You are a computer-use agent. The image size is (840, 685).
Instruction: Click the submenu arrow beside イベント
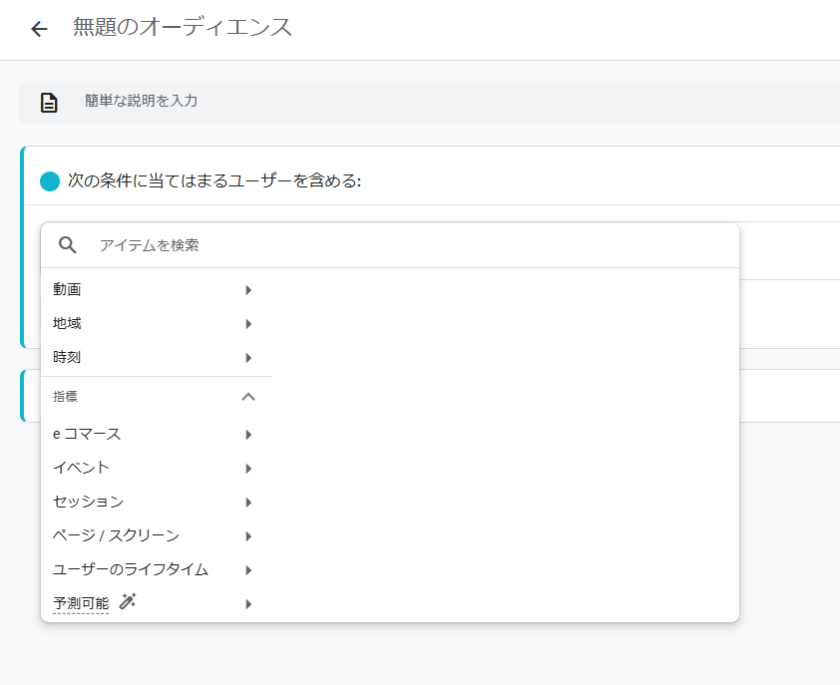point(248,468)
